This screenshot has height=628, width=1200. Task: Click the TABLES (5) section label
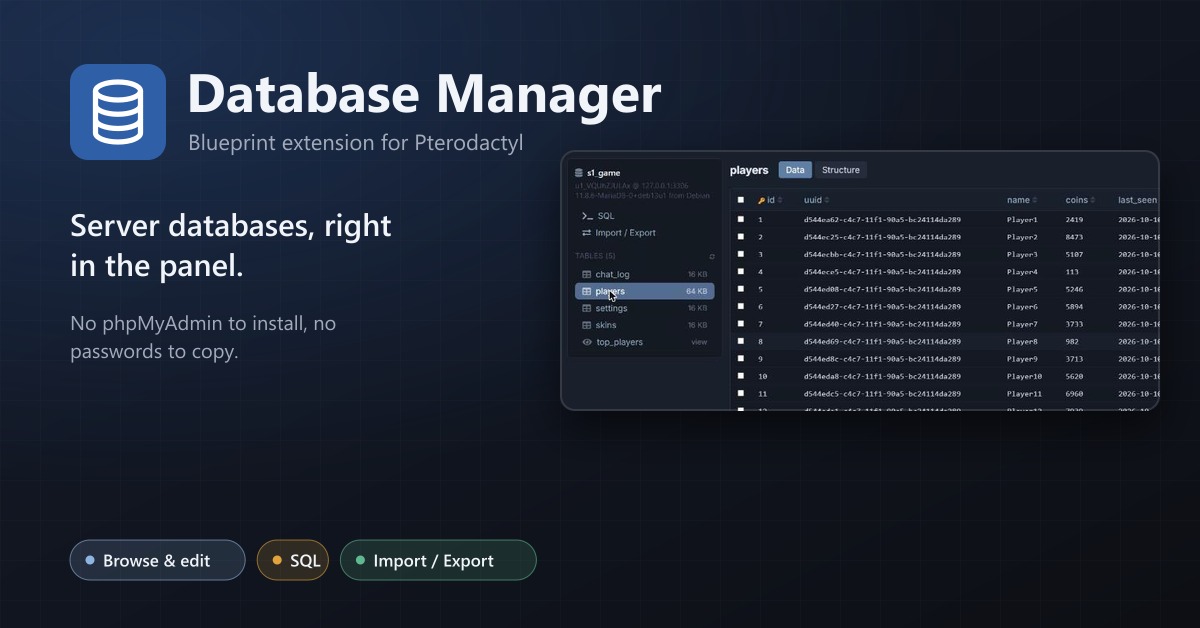(x=595, y=256)
